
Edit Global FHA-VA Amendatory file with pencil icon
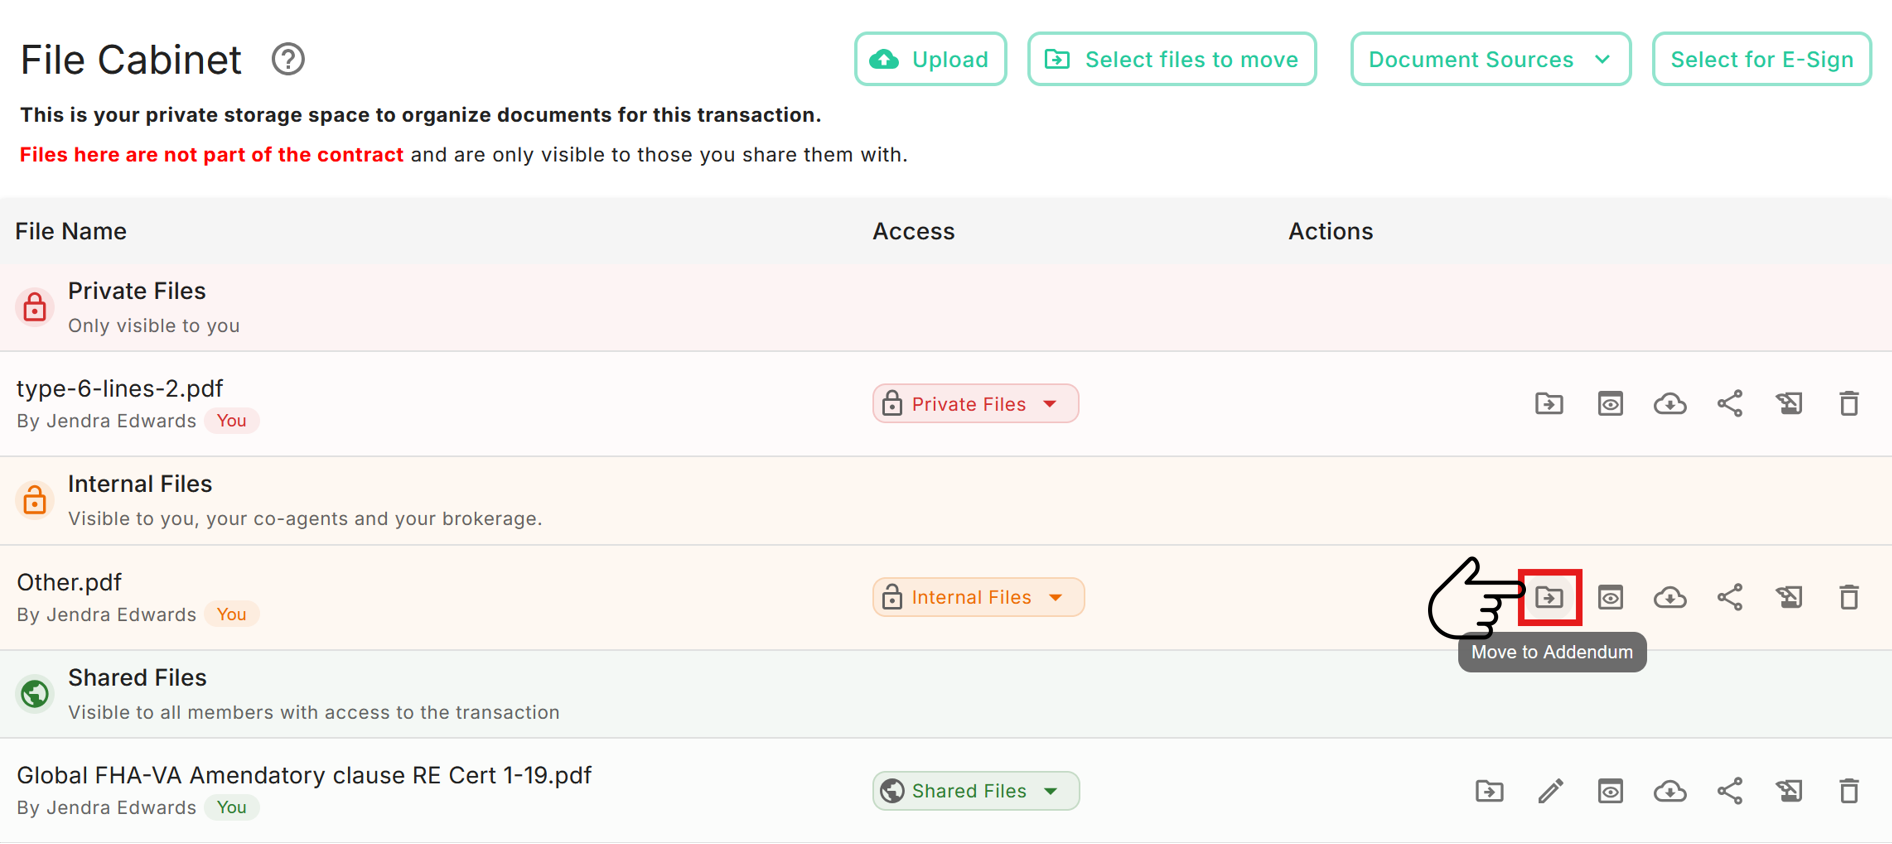click(x=1550, y=791)
